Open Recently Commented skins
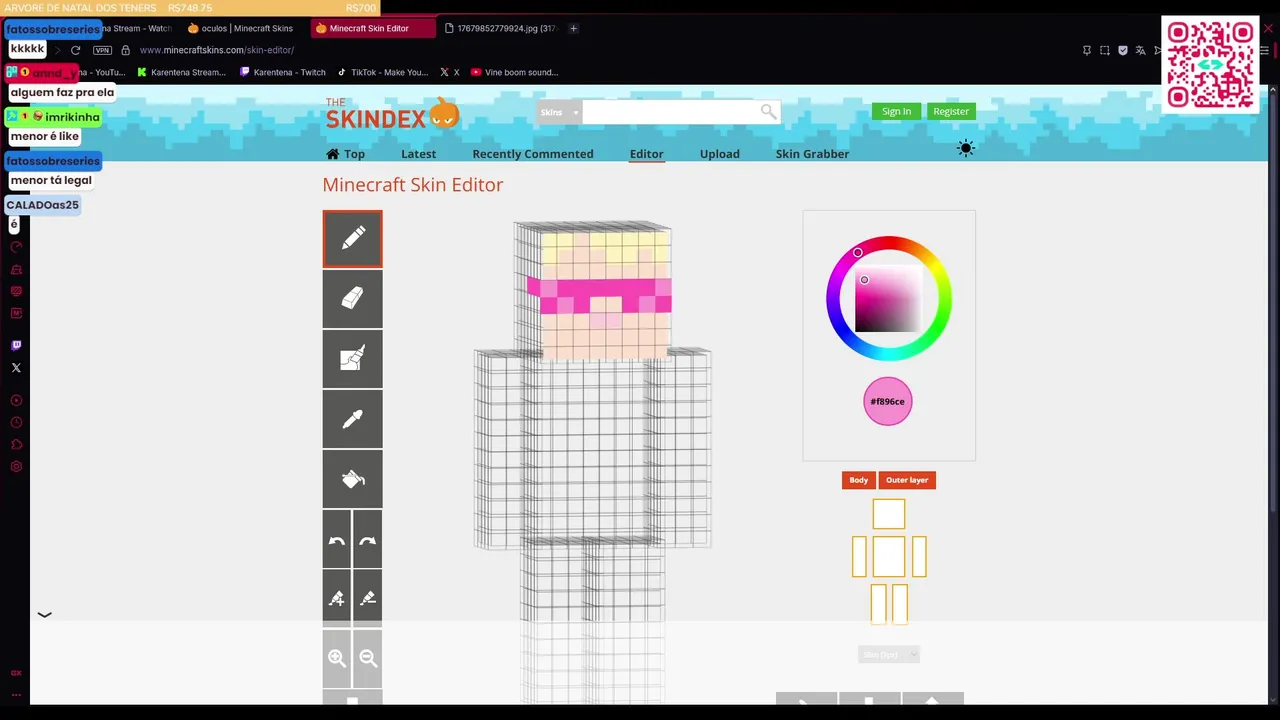The height and width of the screenshot is (720, 1280). (x=533, y=154)
